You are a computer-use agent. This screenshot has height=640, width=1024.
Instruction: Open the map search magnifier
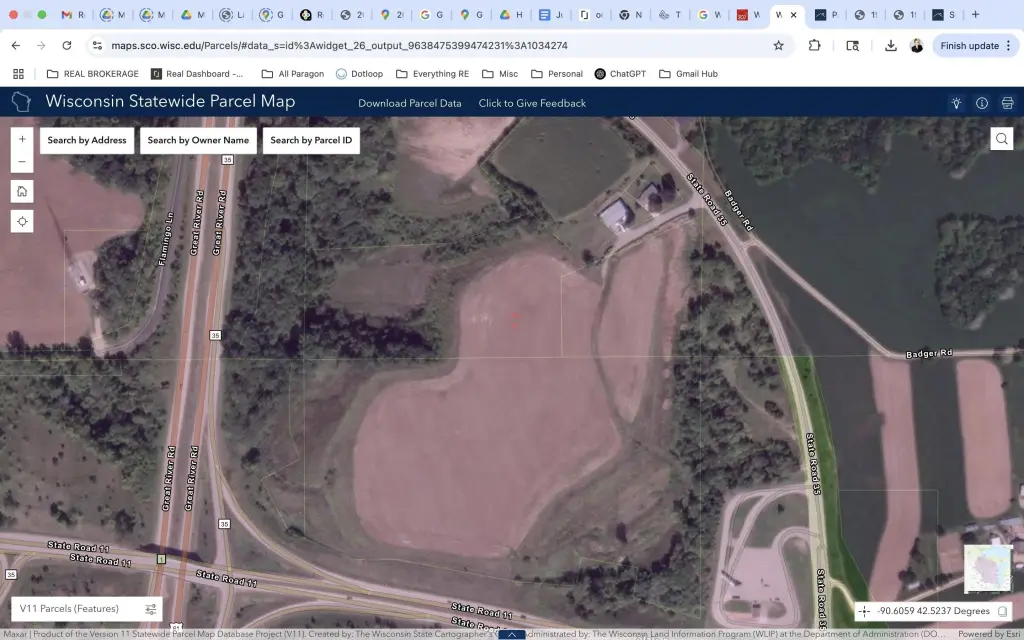(1001, 139)
